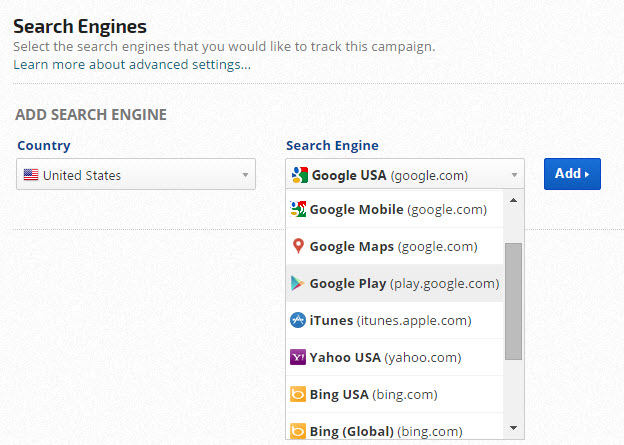
Task: Open the Country dropdown
Action: 137,175
